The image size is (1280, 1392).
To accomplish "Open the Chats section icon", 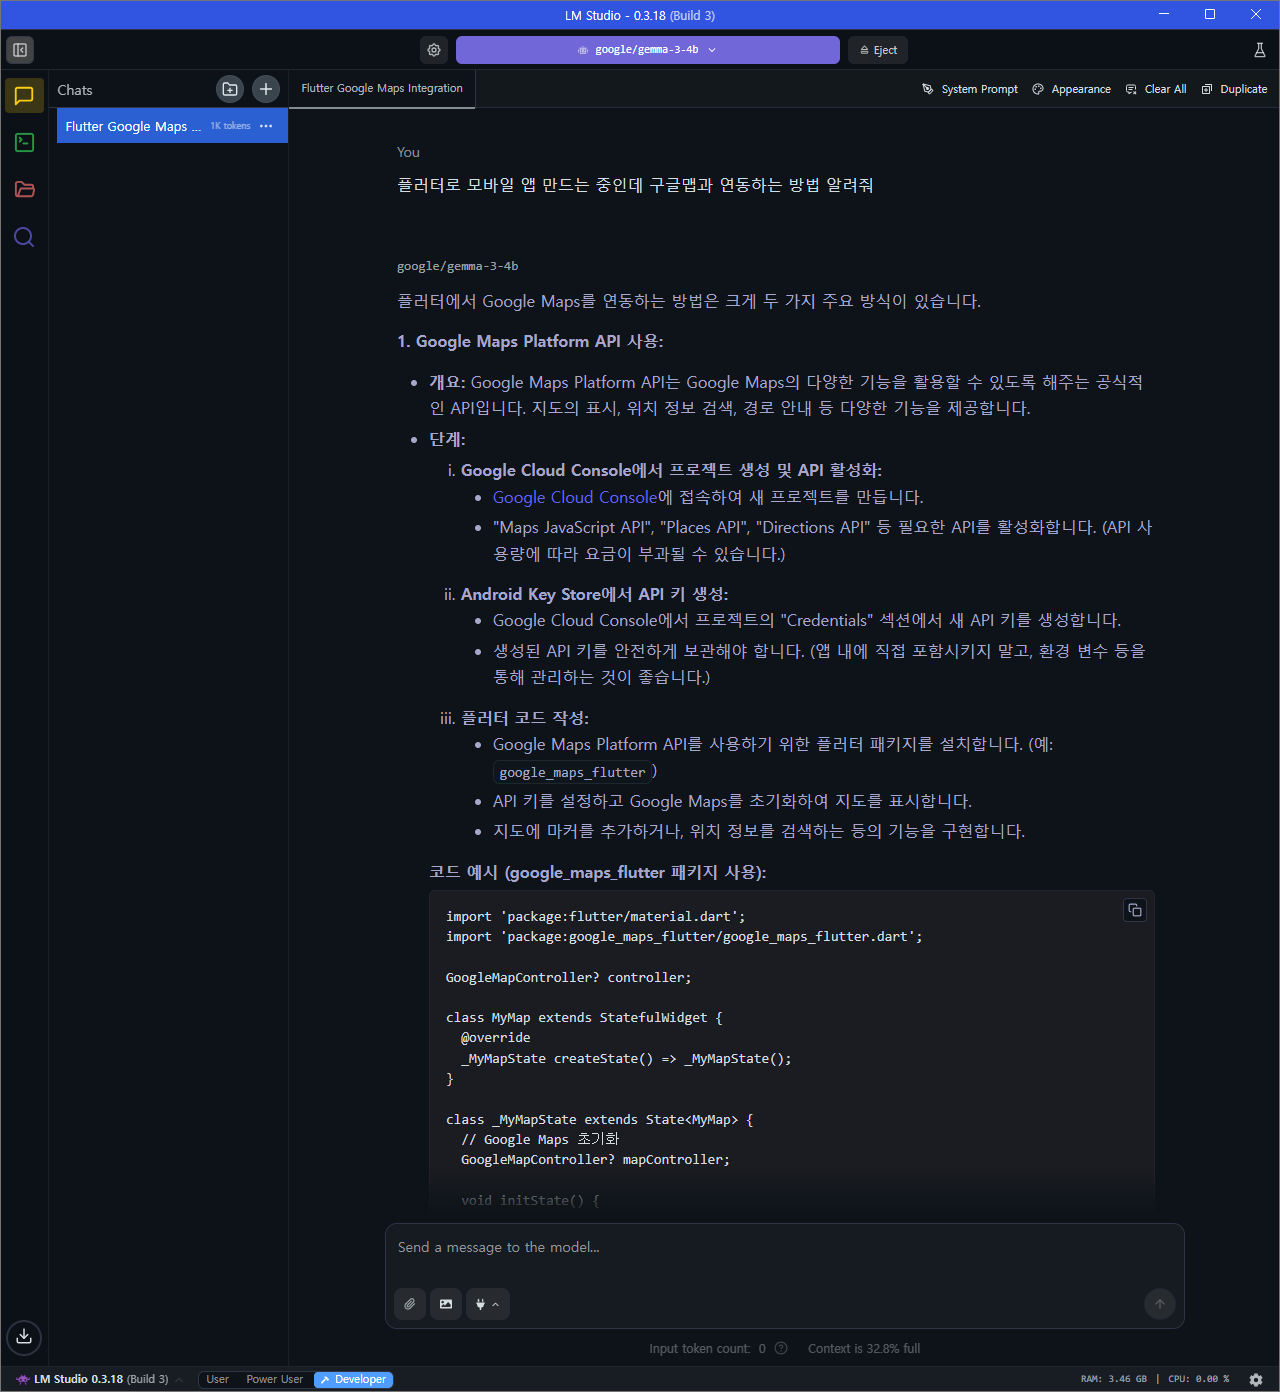I will 24,96.
